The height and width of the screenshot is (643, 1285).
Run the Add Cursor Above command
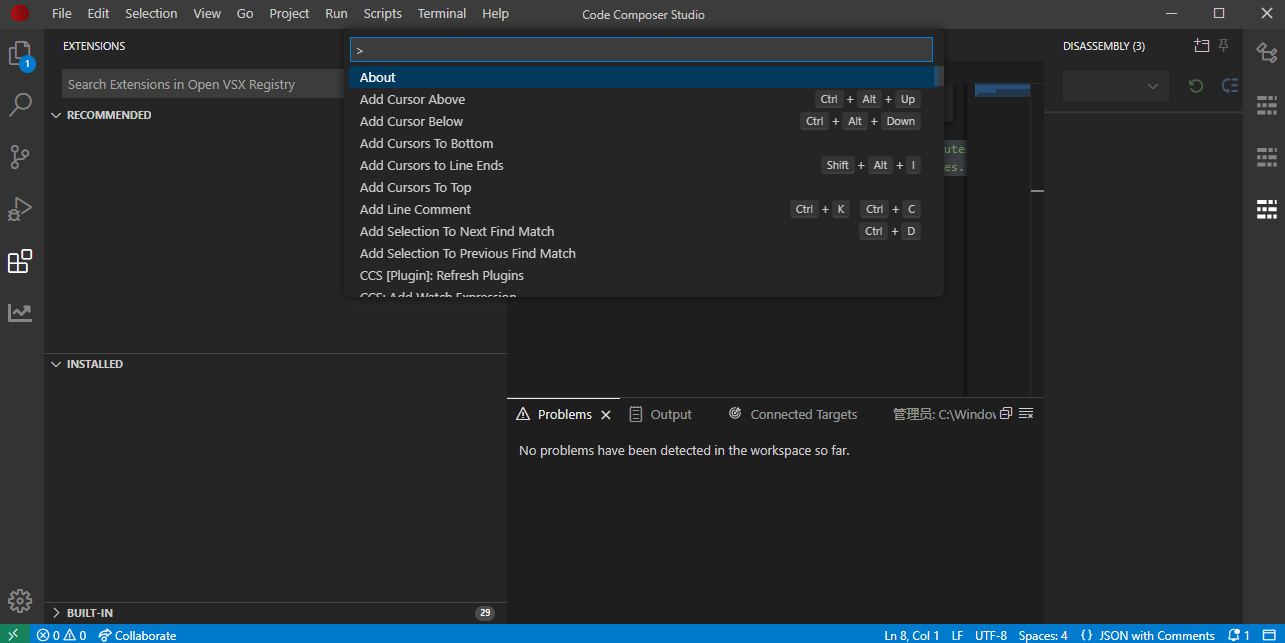coord(641,99)
